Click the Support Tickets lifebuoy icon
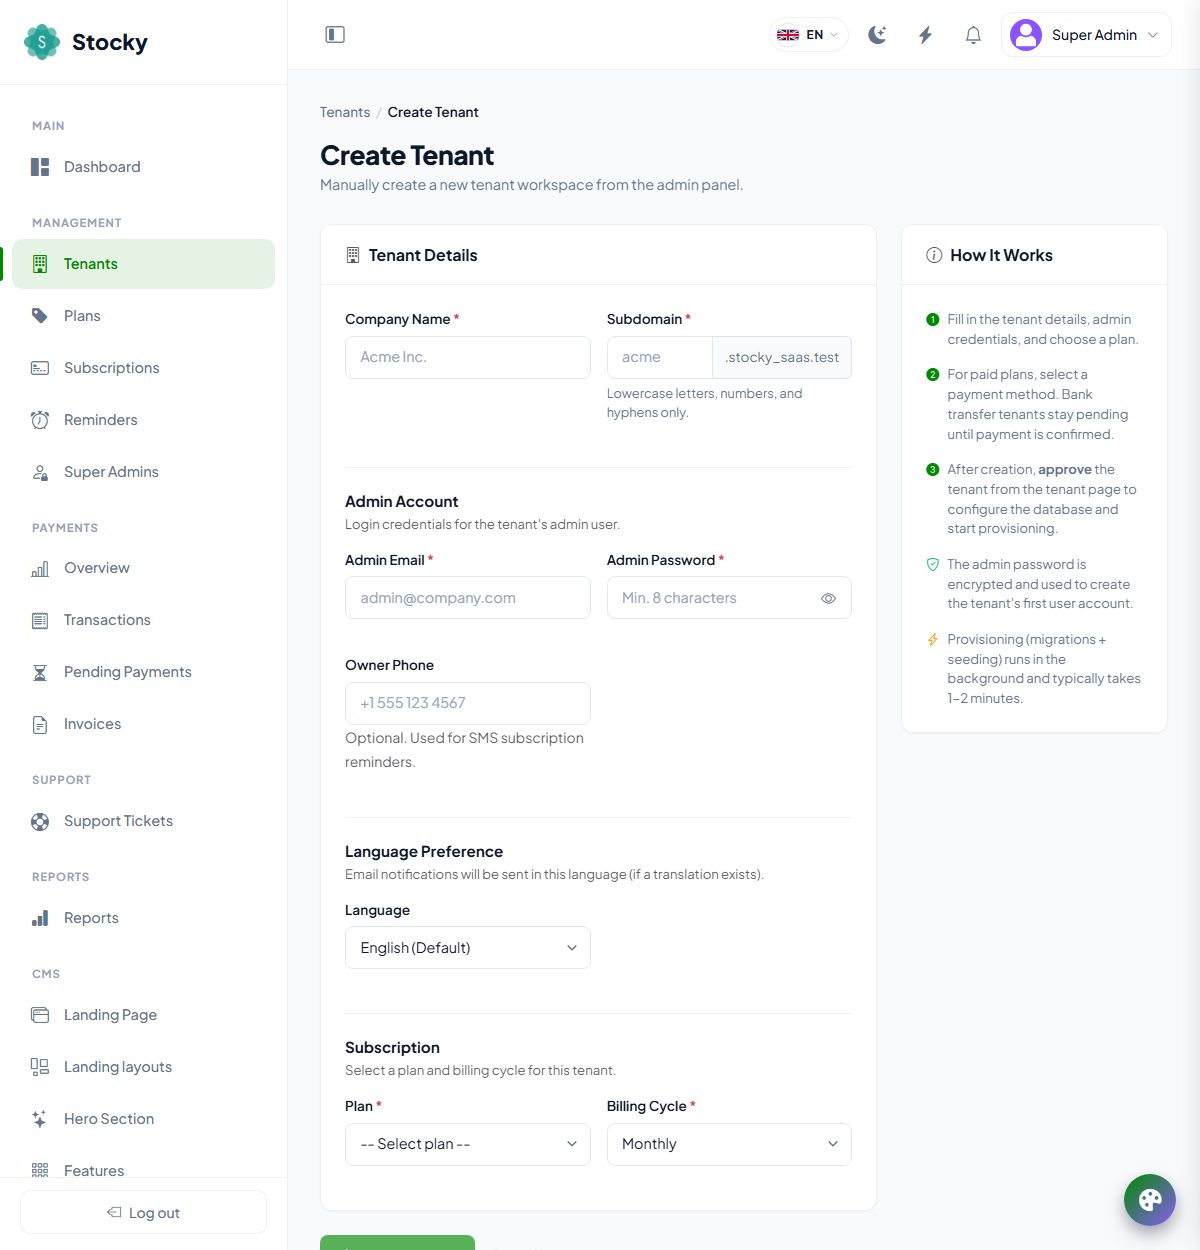Image resolution: width=1200 pixels, height=1250 pixels. pyautogui.click(x=40, y=821)
